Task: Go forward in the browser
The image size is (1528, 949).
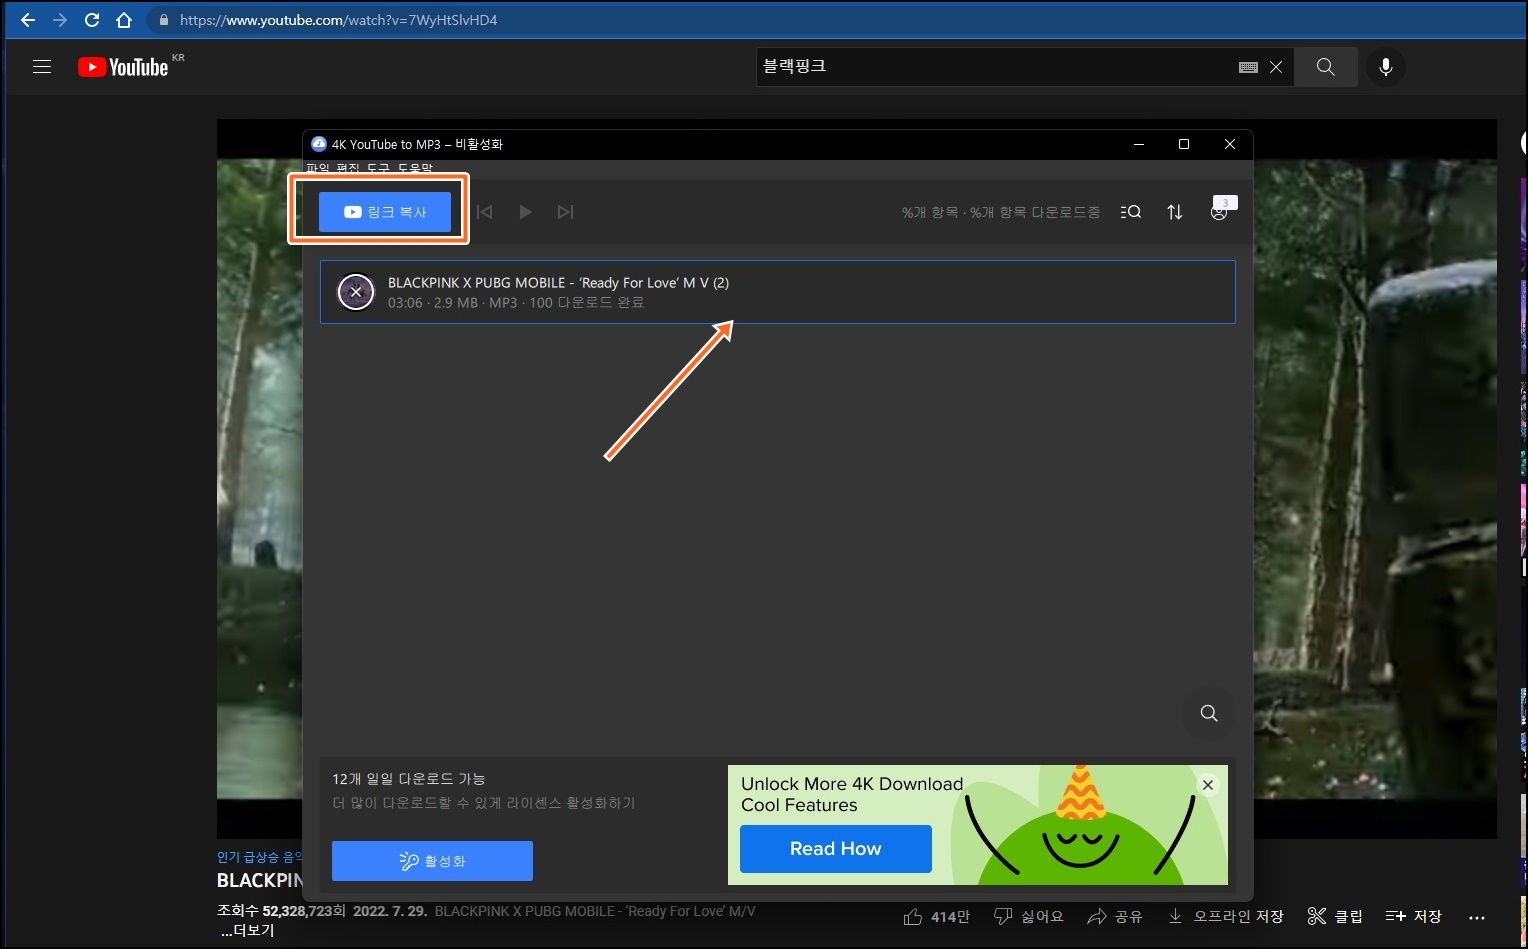Action: pos(60,20)
